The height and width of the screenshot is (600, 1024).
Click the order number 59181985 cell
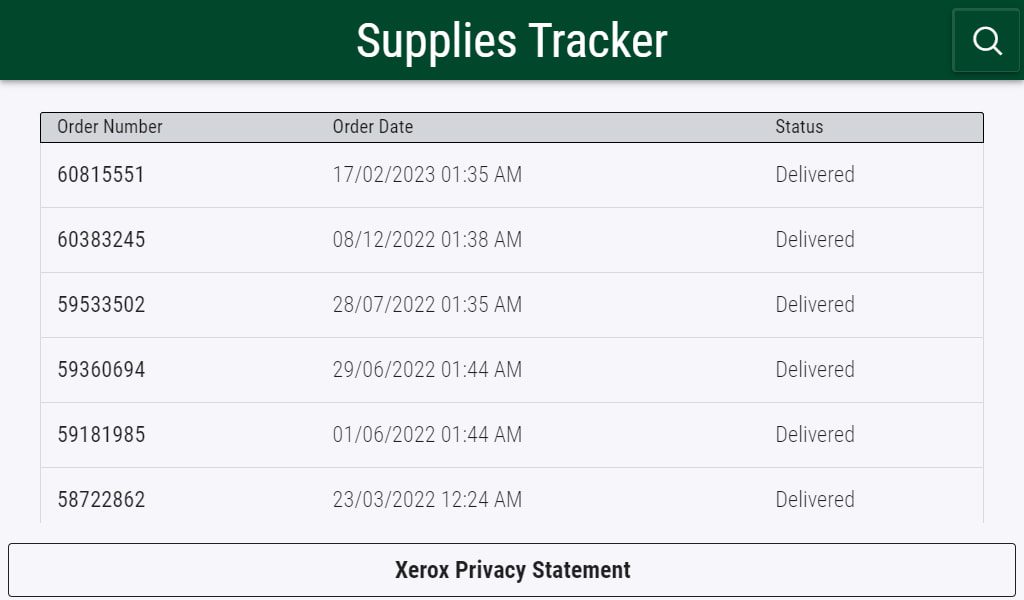pyautogui.click(x=99, y=434)
